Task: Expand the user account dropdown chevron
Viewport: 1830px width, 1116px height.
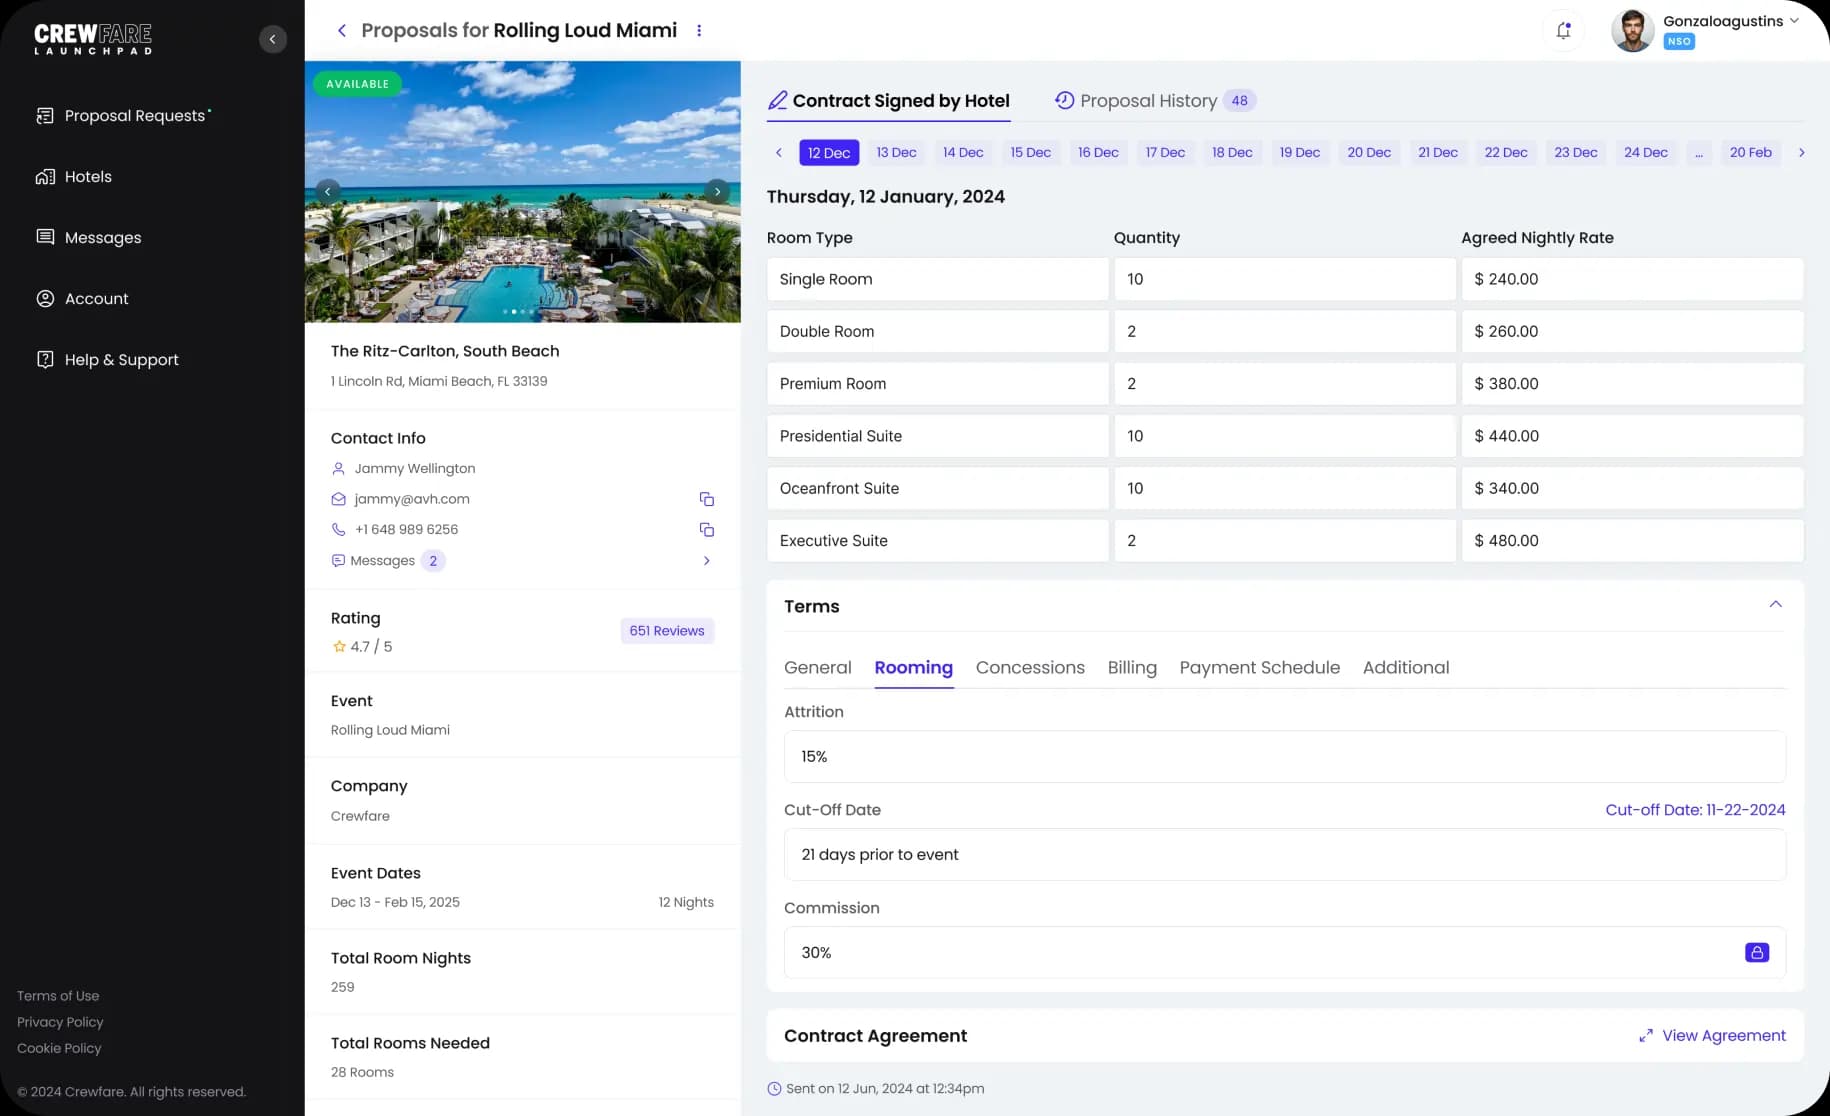Action: pos(1794,21)
